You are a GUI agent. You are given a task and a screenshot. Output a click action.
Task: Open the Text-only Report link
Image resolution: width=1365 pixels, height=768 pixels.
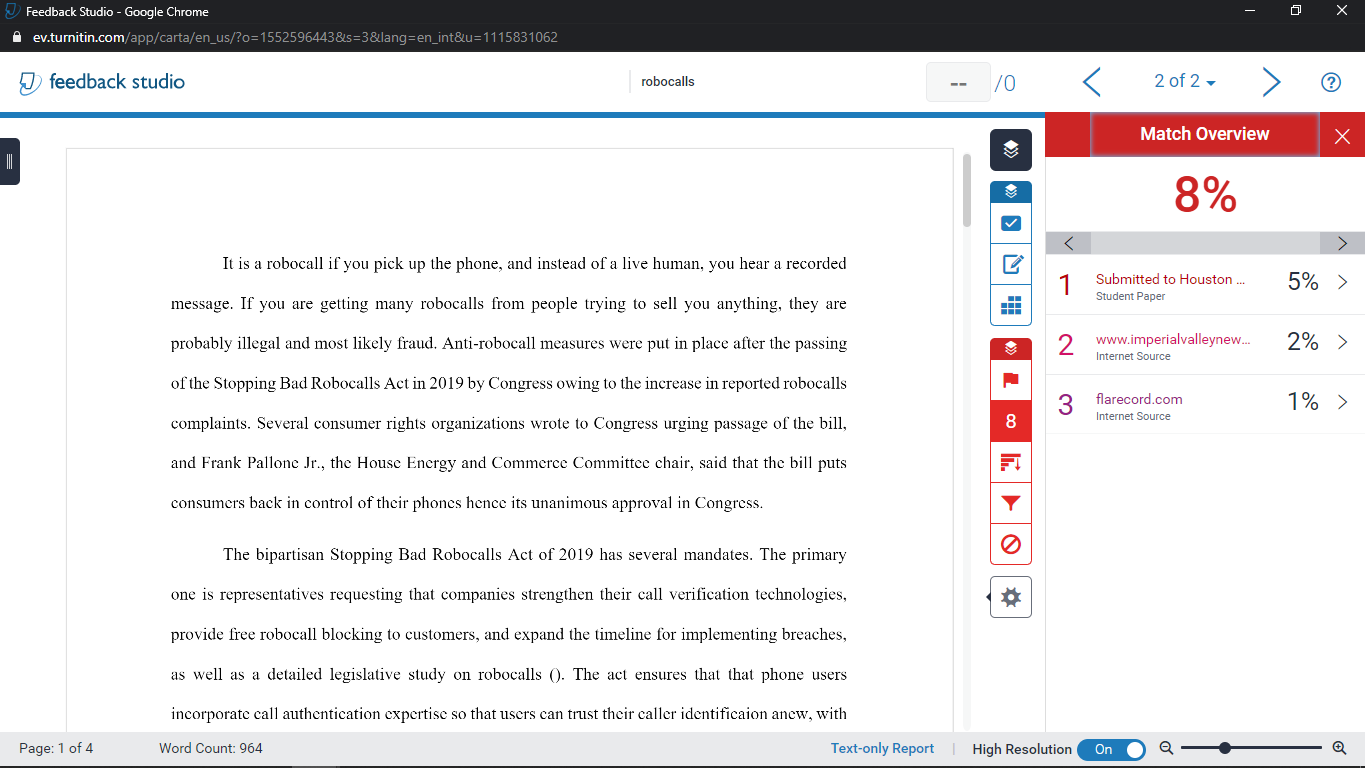coord(882,748)
